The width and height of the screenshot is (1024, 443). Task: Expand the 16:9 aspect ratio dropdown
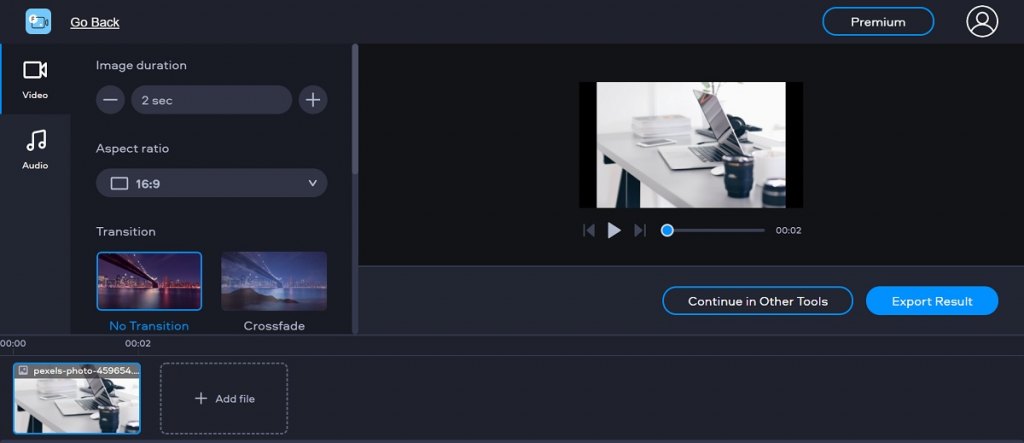[x=212, y=183]
